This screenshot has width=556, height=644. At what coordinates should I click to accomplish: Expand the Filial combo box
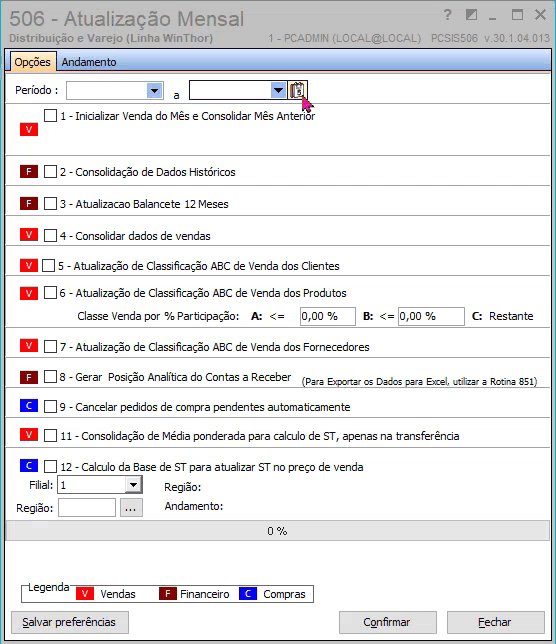(x=133, y=485)
